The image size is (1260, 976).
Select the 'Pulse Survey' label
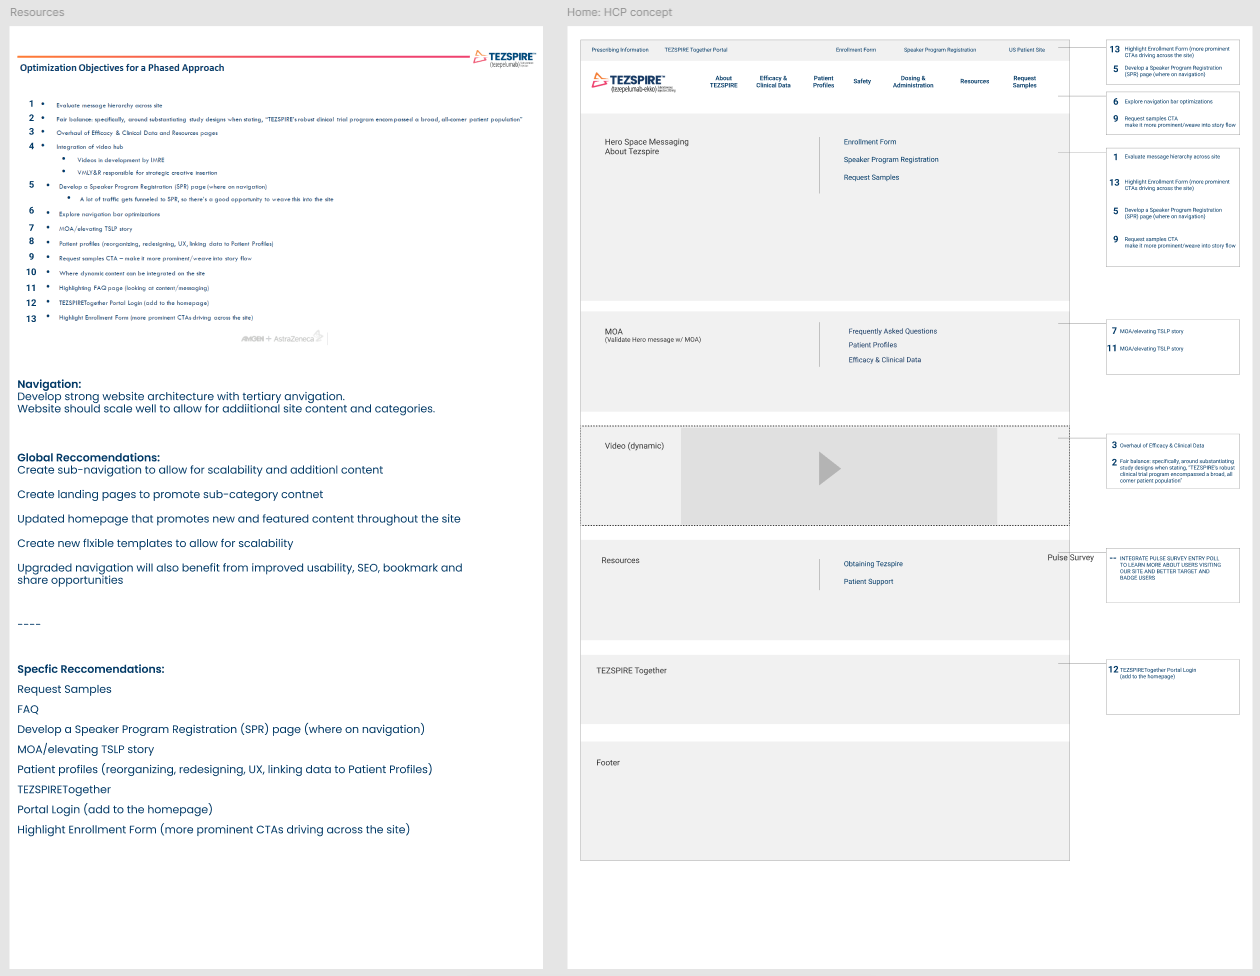(1071, 557)
